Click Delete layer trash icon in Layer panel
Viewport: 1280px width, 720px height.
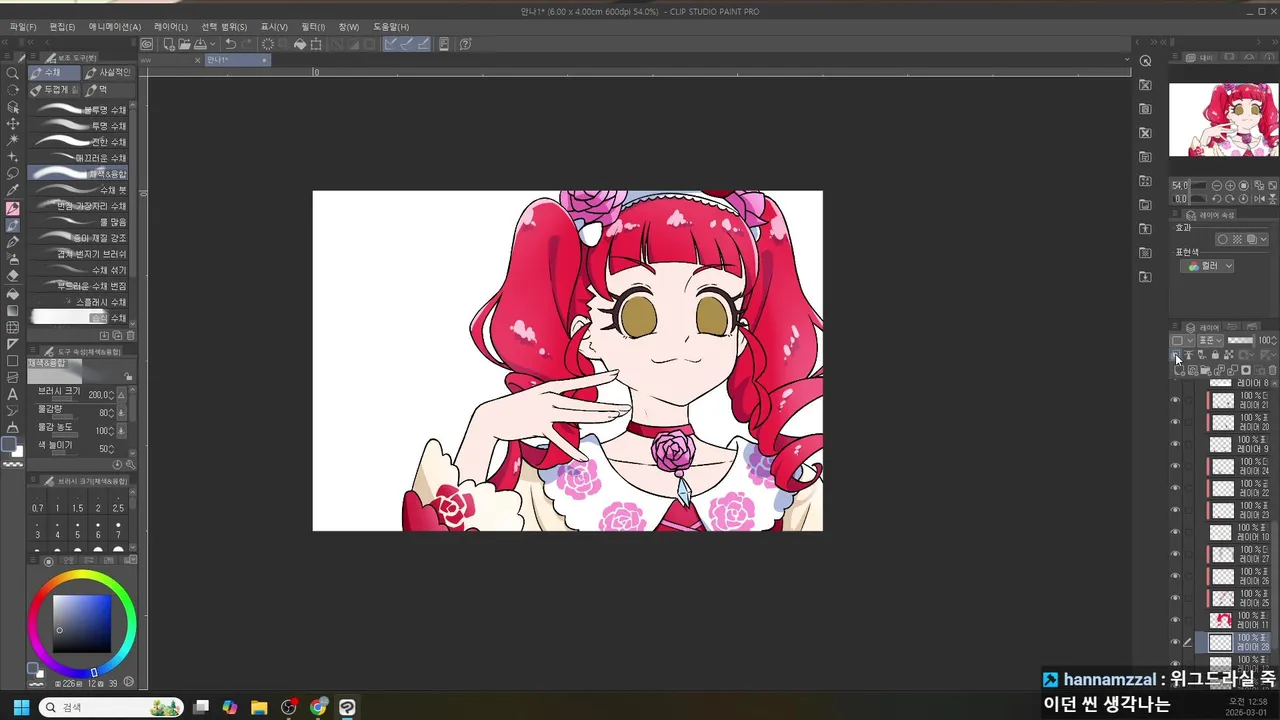1272,370
